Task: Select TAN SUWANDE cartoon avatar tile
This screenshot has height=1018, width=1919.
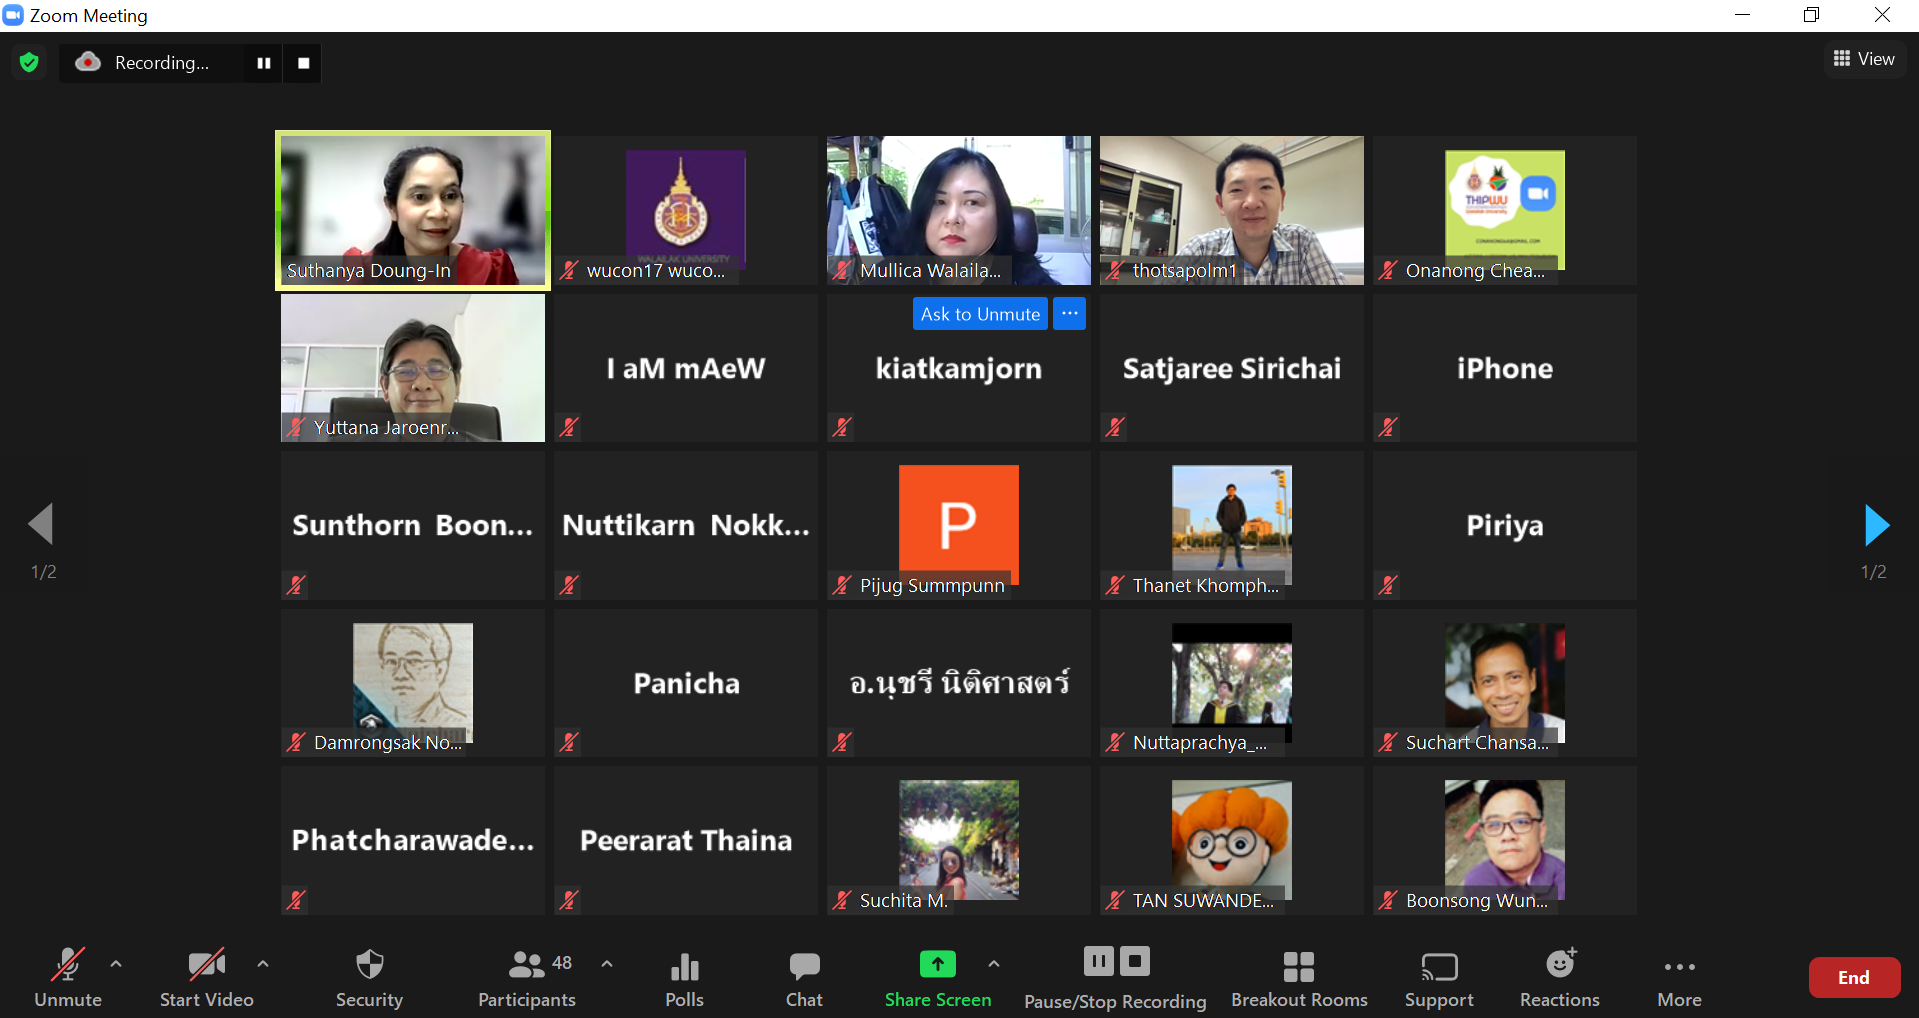Action: click(1232, 841)
